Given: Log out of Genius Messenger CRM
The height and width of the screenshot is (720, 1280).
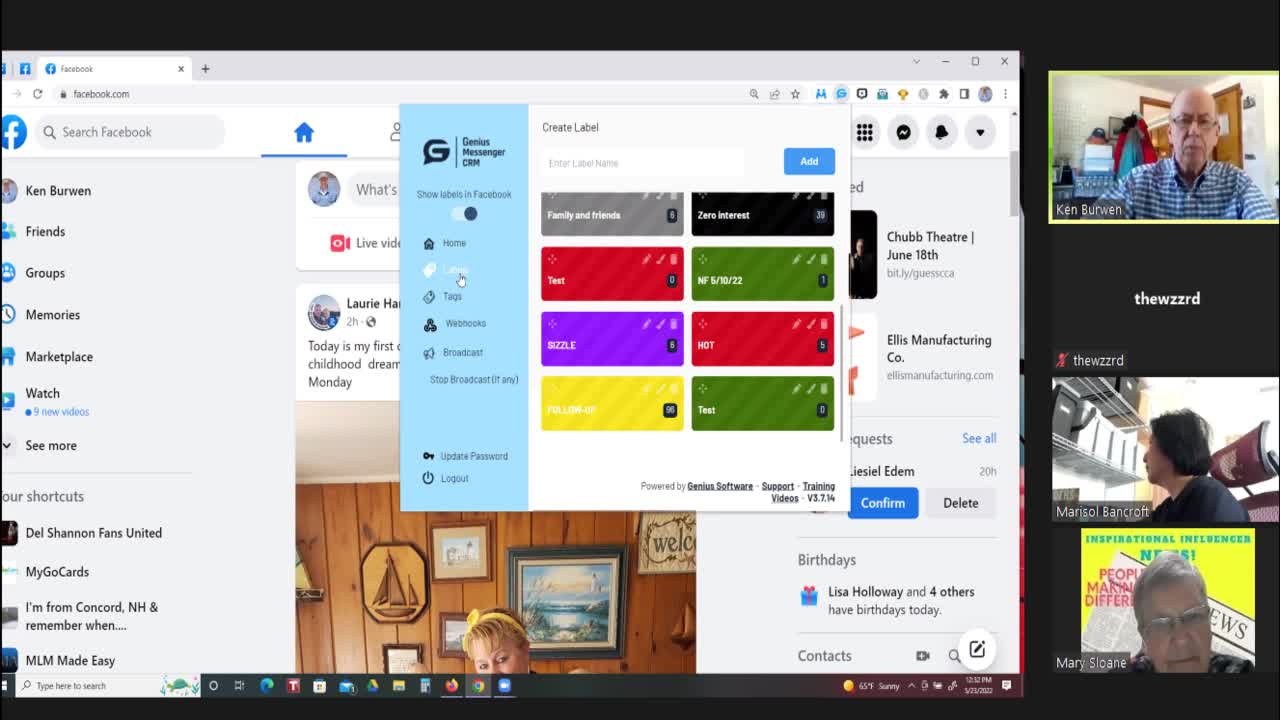Looking at the screenshot, I should click(x=446, y=478).
